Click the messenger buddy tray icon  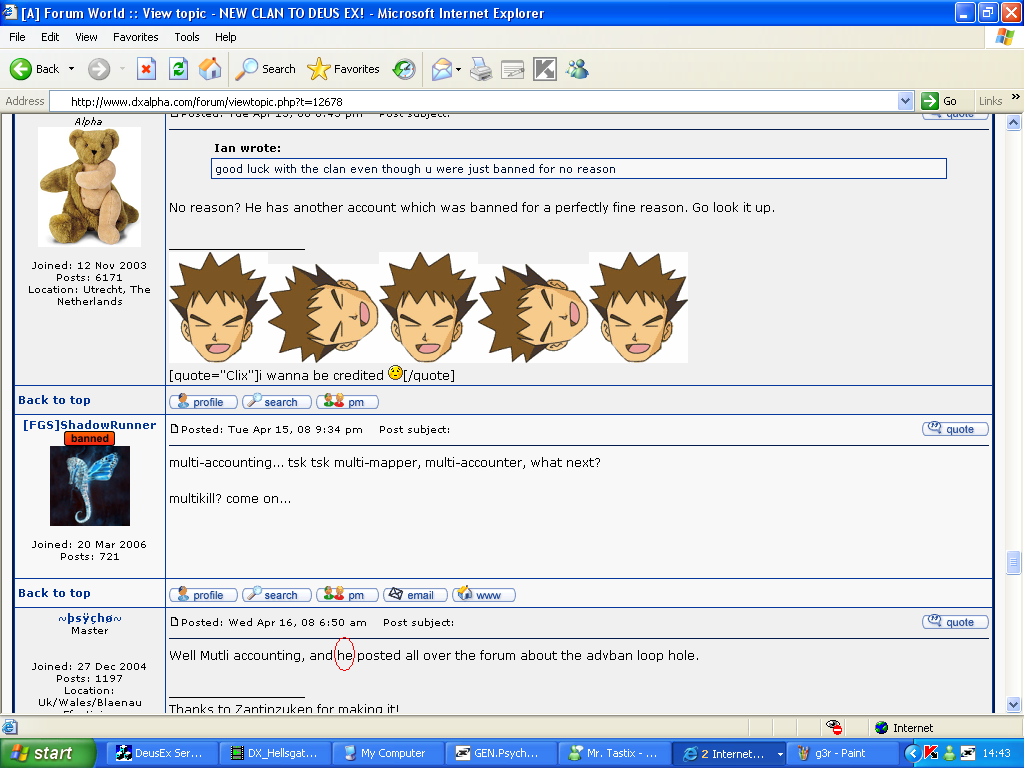pos(948,754)
